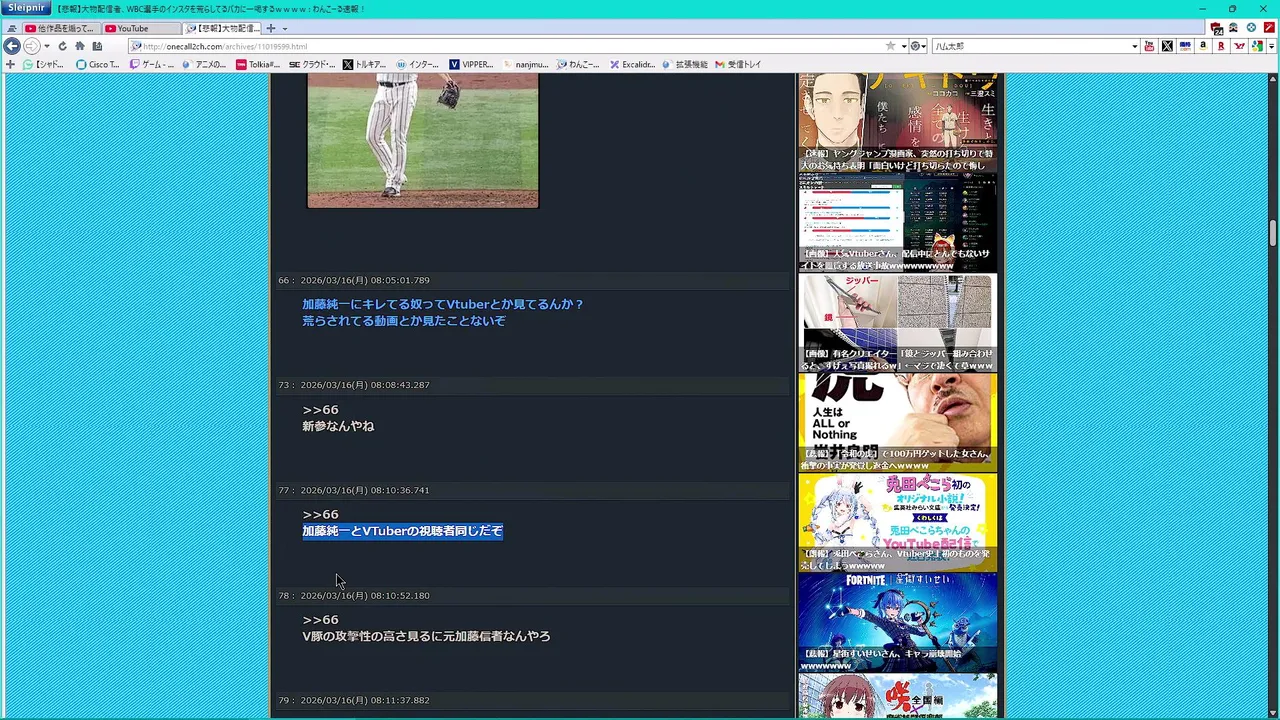Search with the X quick search icon

coord(1167,46)
